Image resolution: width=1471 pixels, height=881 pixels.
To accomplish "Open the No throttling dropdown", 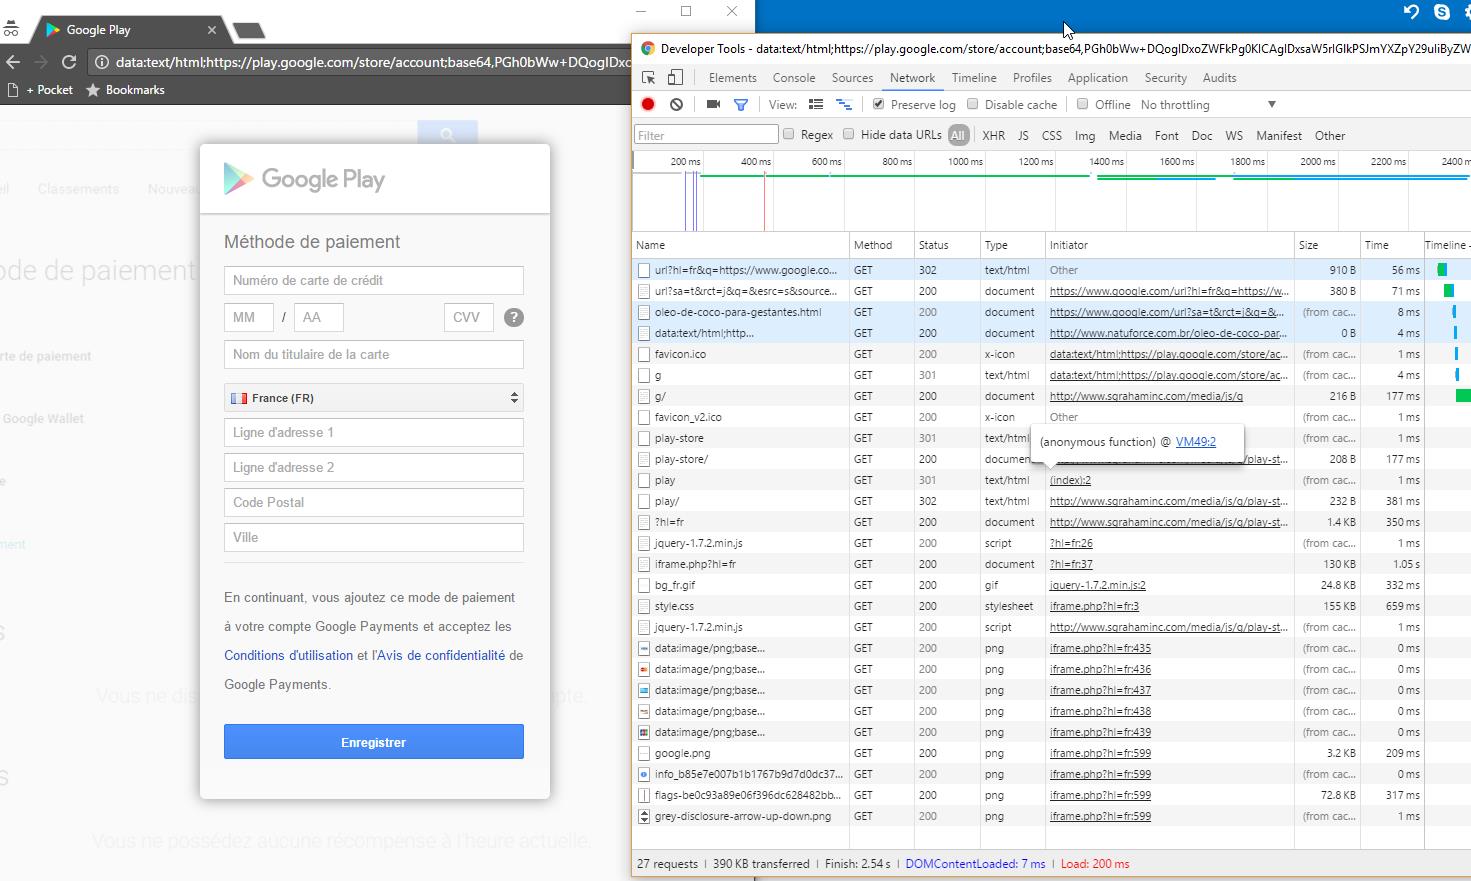I will 1208,104.
